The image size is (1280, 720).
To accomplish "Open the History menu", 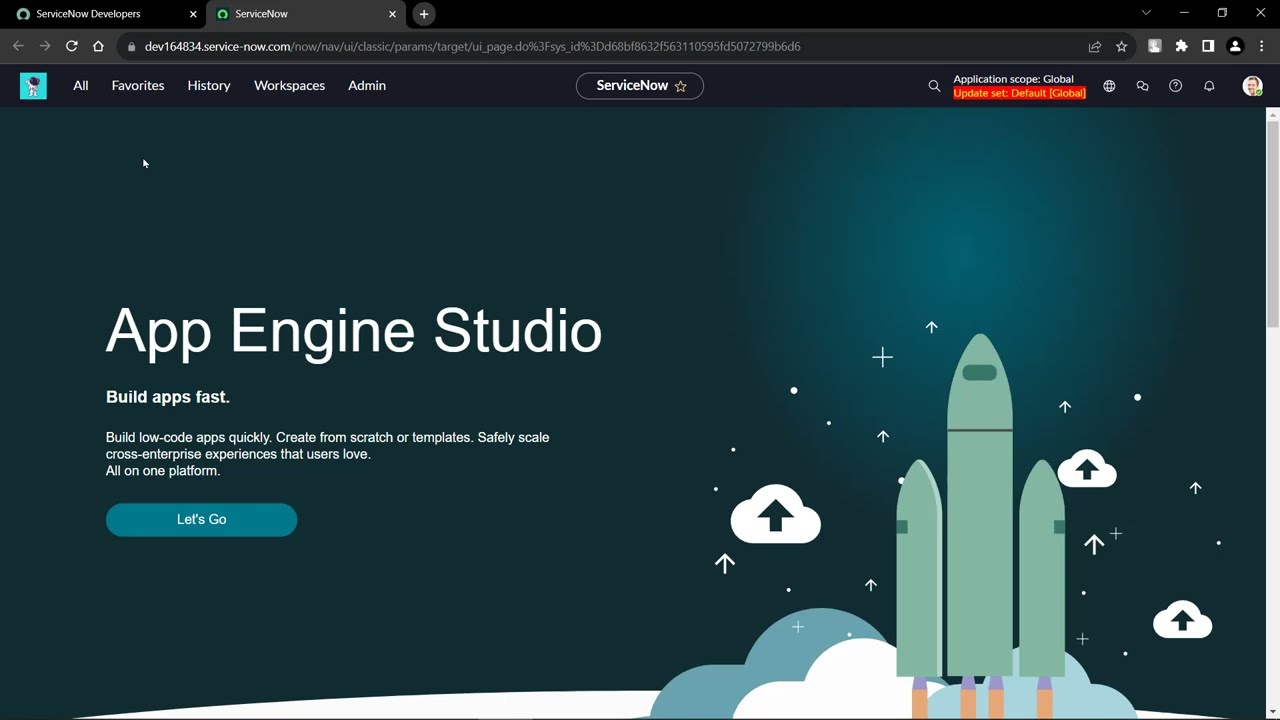I will tap(209, 86).
